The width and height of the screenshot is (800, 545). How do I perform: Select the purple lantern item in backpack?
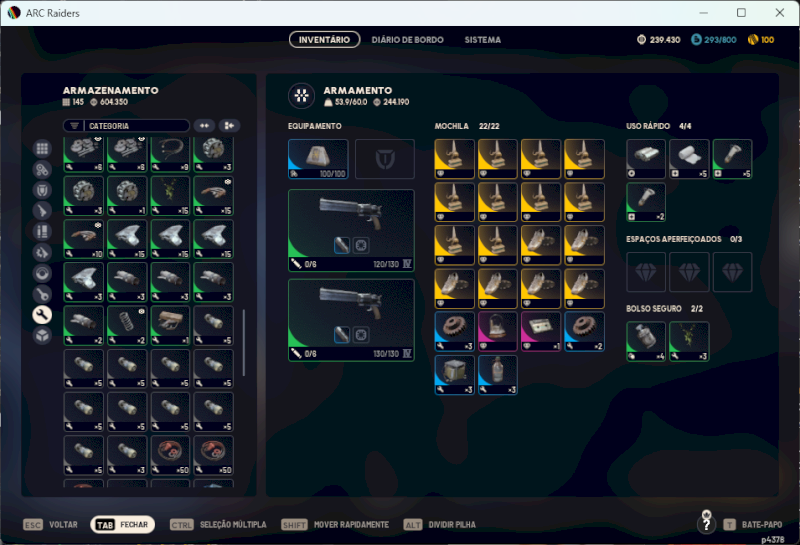(498, 332)
